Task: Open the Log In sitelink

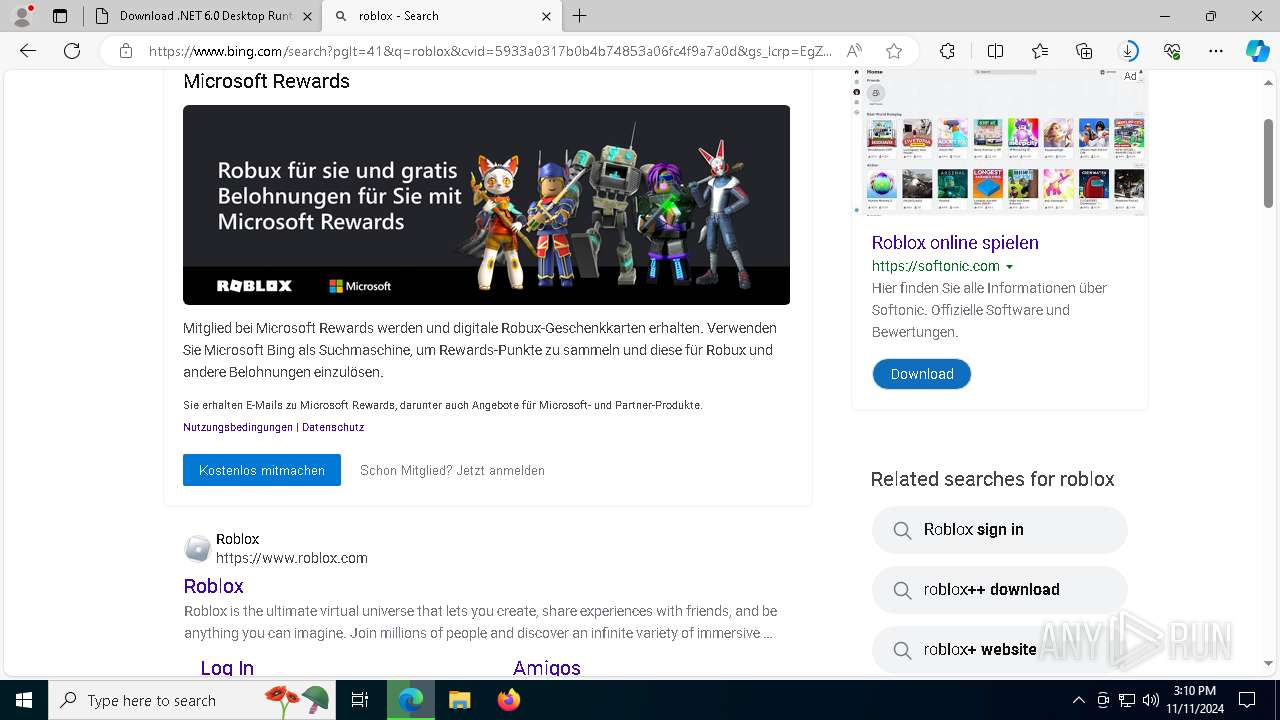Action: click(227, 667)
